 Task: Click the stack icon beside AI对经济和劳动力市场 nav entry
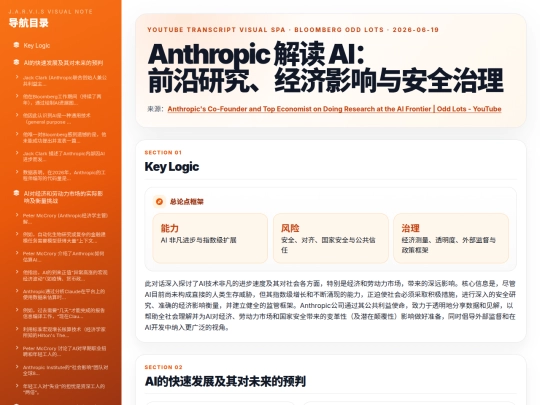[x=16, y=193]
